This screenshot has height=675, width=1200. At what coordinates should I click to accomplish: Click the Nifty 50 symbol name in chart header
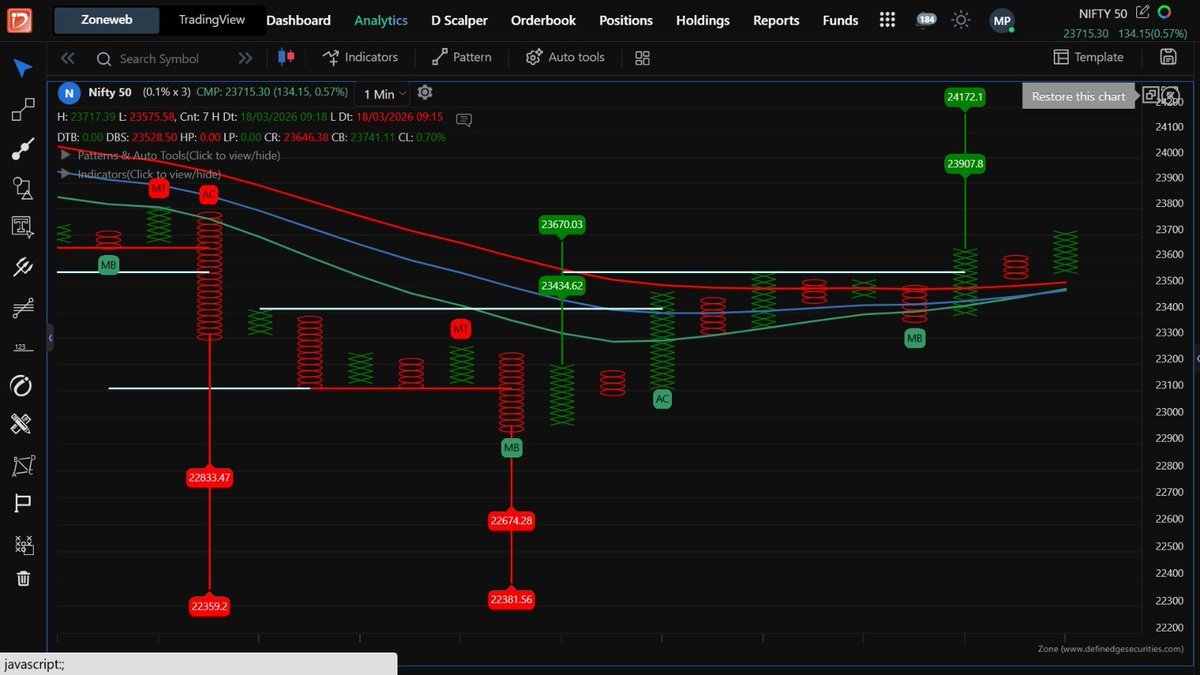110,92
